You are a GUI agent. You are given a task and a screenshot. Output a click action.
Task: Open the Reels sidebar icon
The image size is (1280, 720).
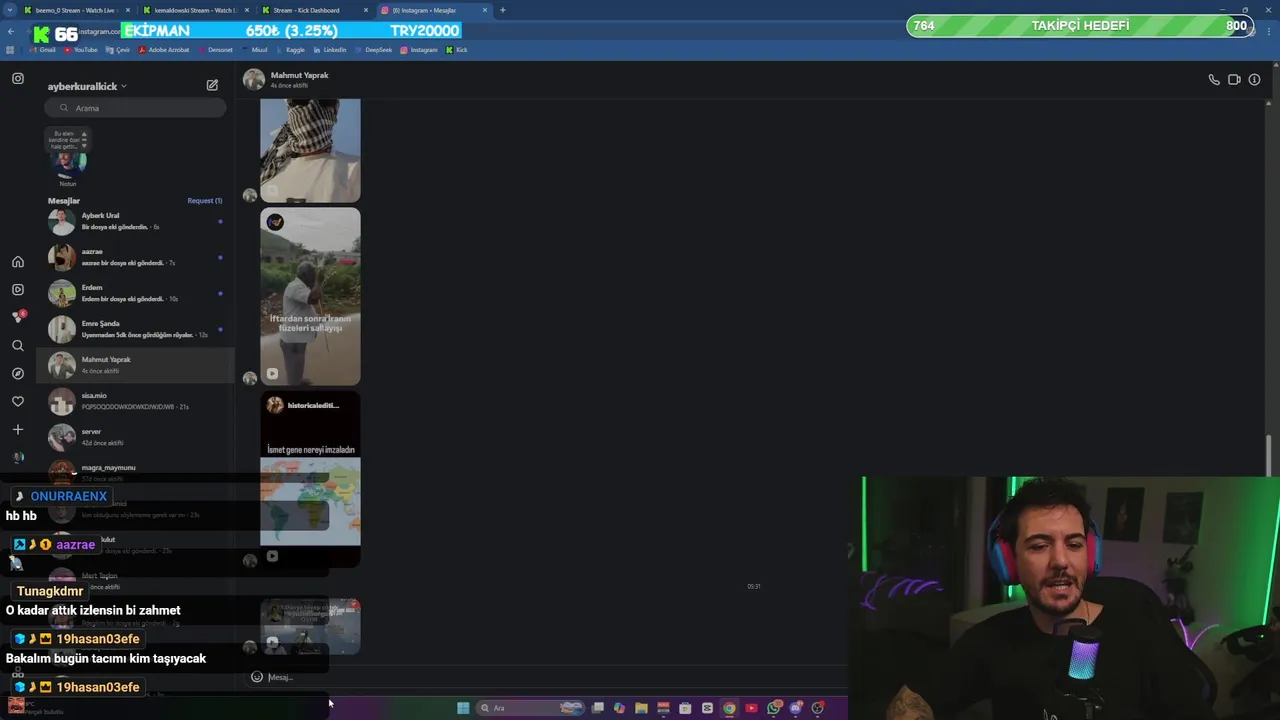tap(18, 289)
